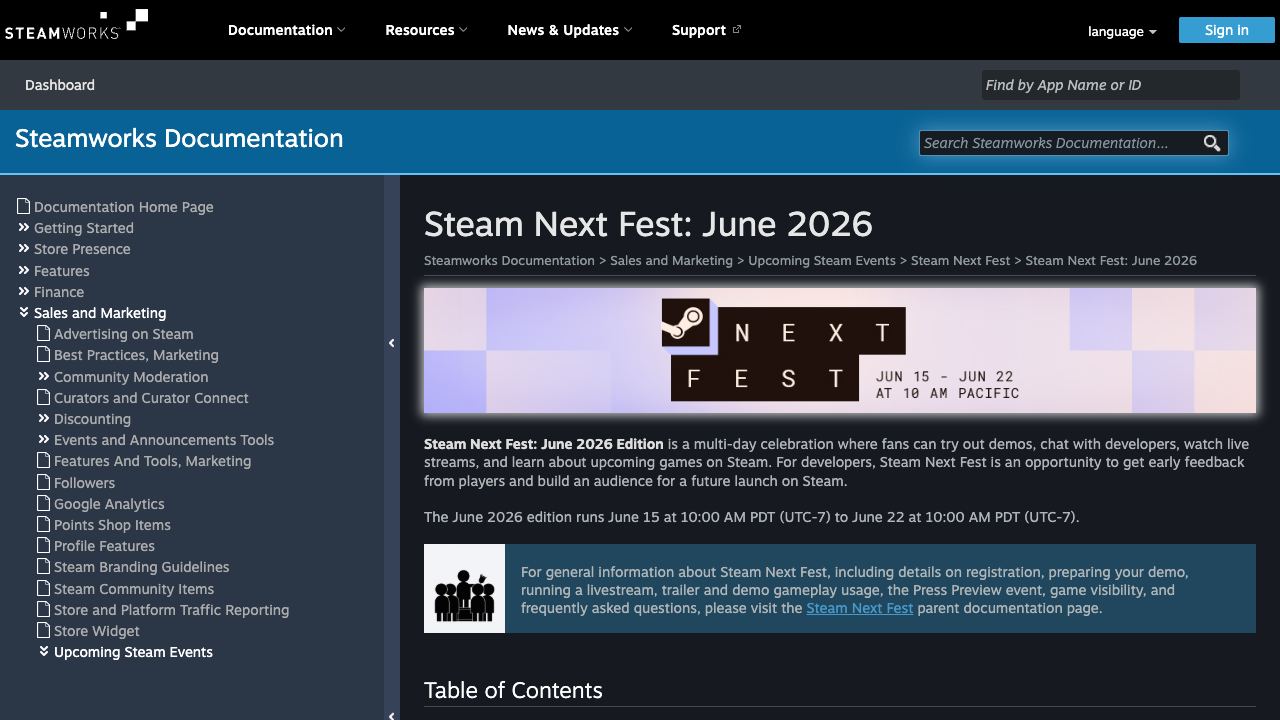Screen dimensions: 1280x720
Task: Click the Table of Contents heading
Action: click(x=513, y=690)
